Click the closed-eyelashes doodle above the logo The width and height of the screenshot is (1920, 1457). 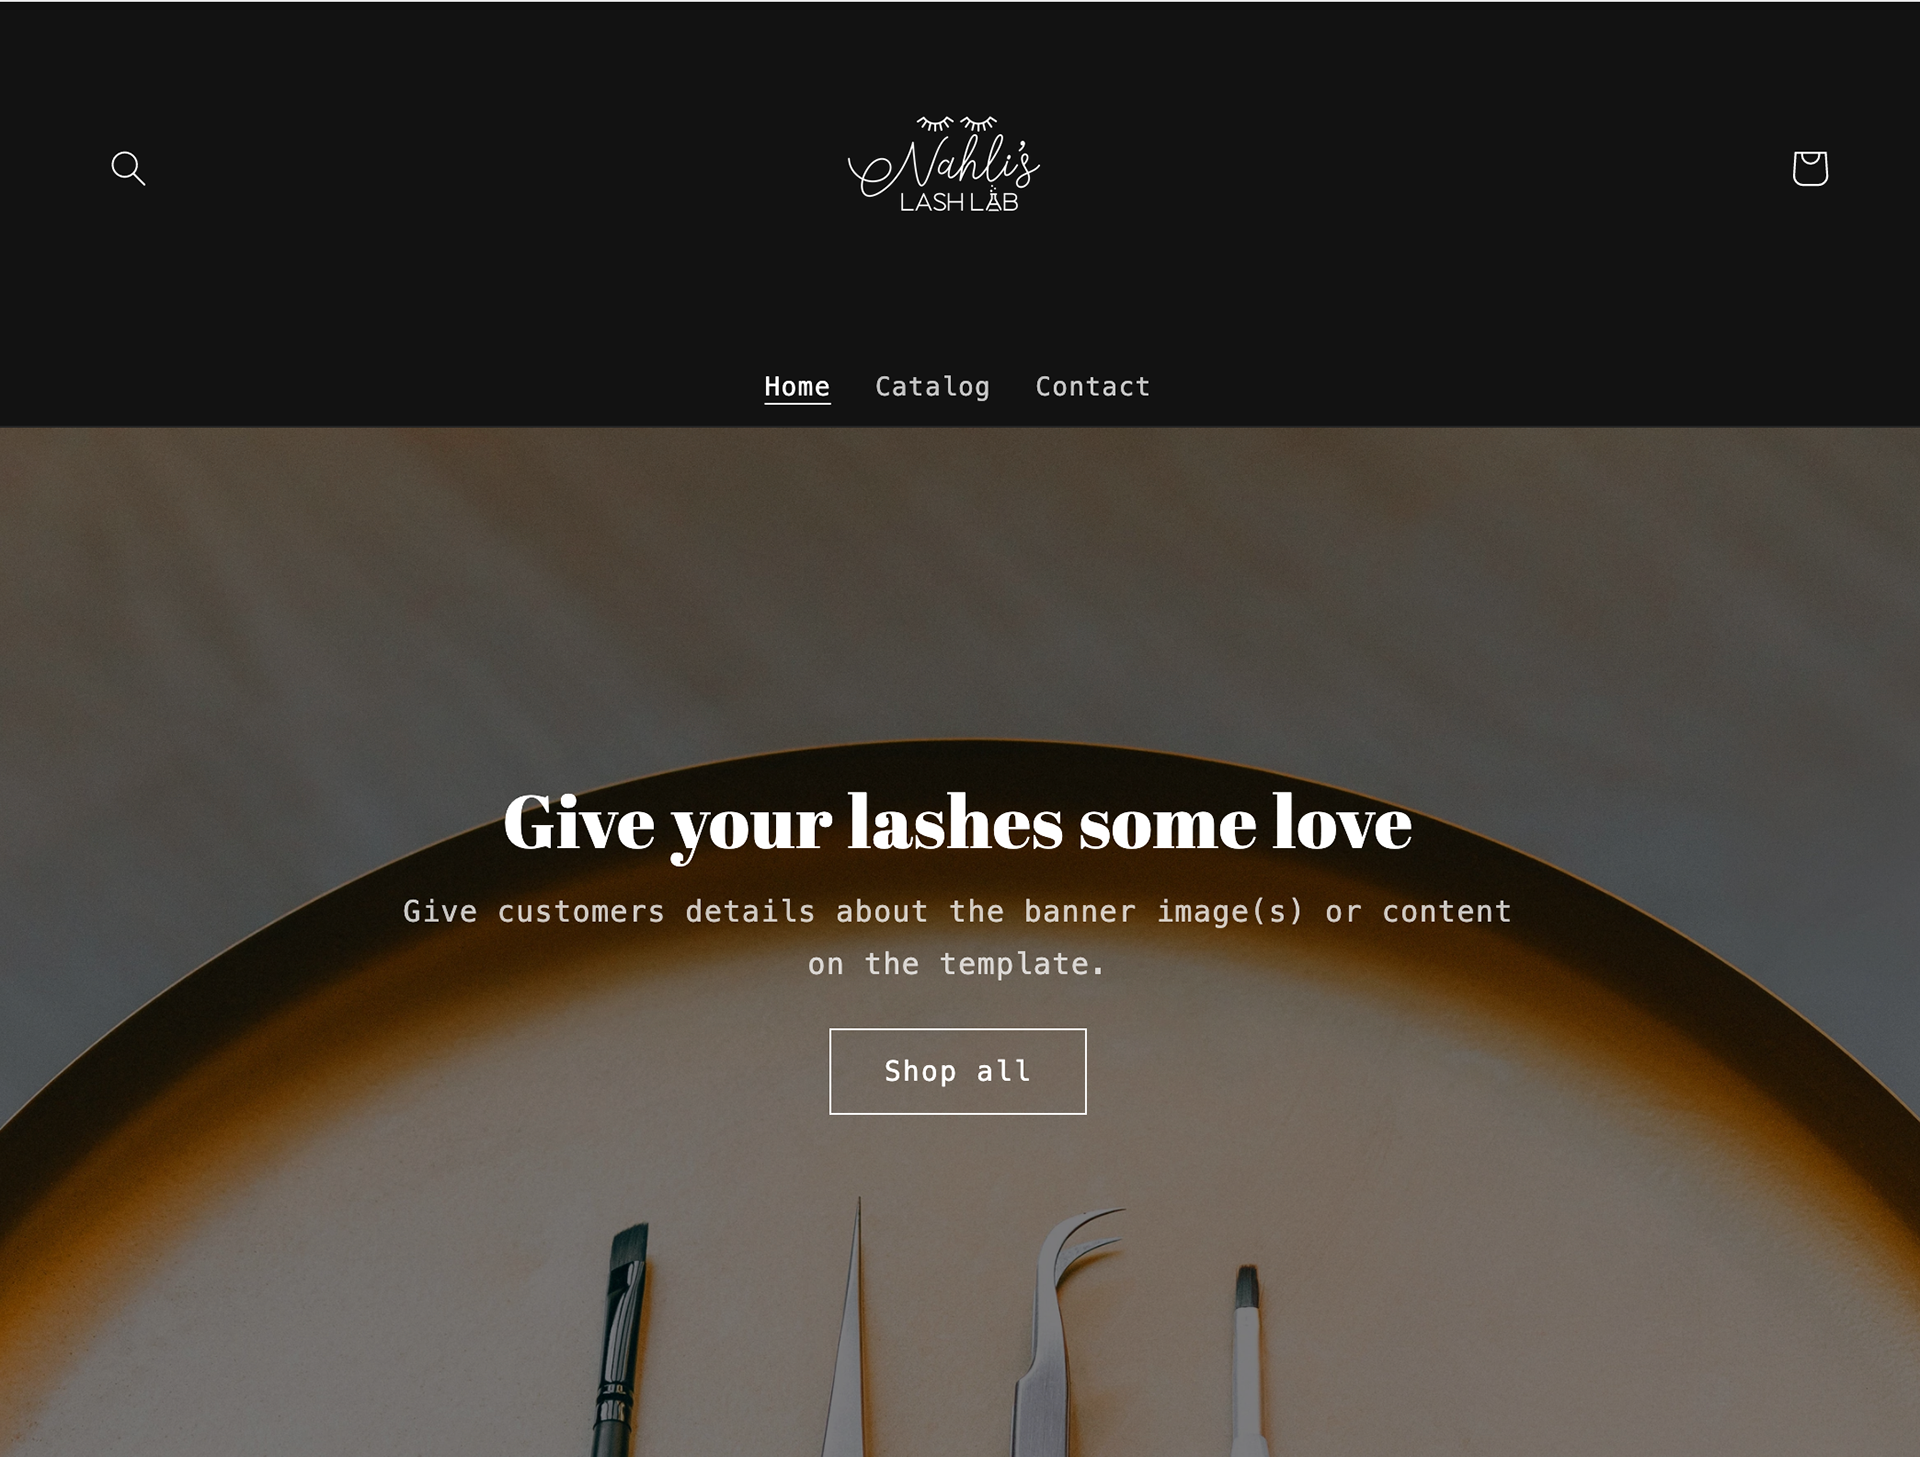[x=957, y=123]
